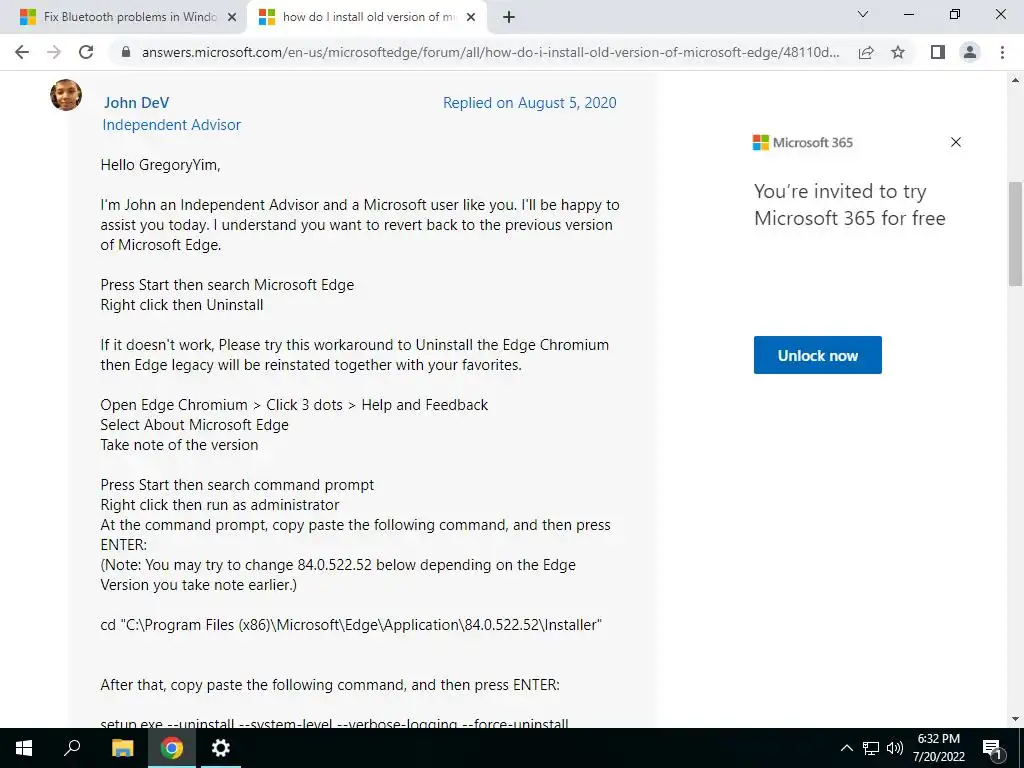Click the cd Program Files command line
This screenshot has width=1024, height=768.
point(351,625)
